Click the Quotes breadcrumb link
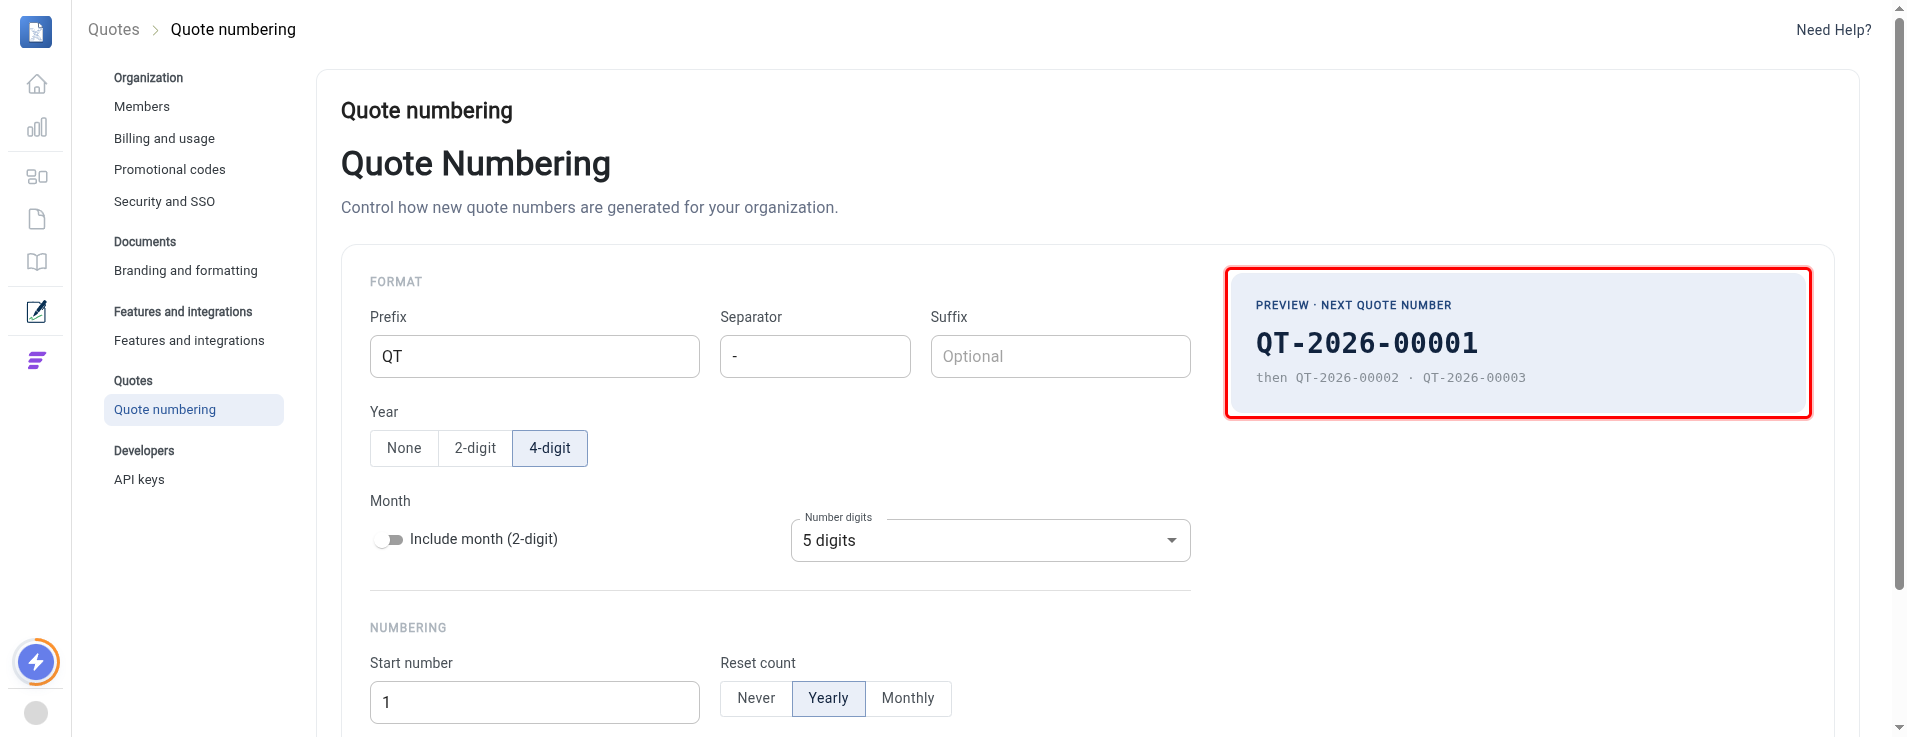 click(114, 30)
